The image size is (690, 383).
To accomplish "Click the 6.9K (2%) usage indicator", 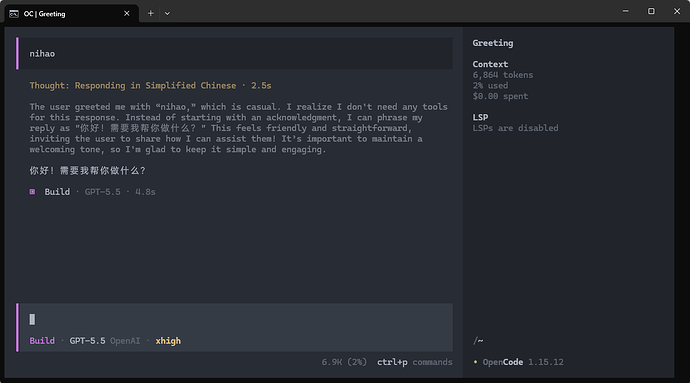I will point(344,362).
